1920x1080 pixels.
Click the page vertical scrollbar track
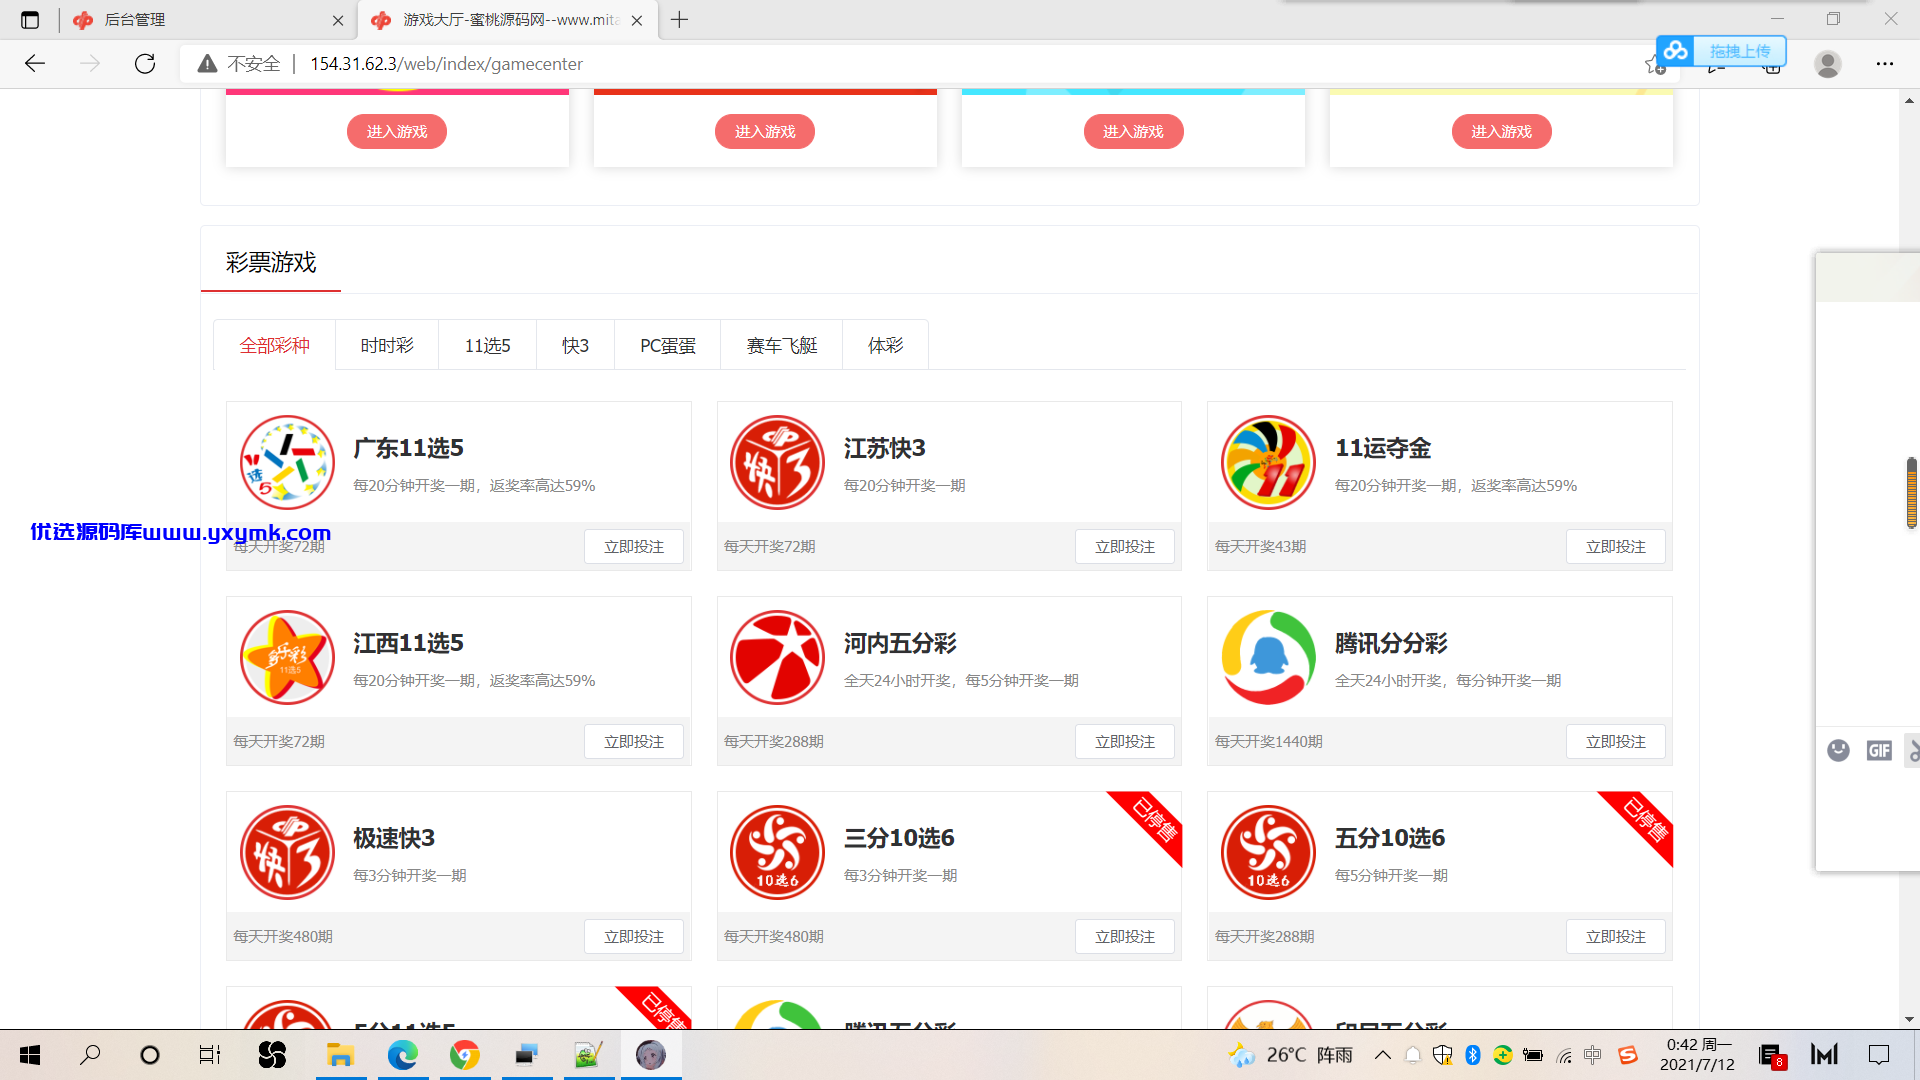1910,560
